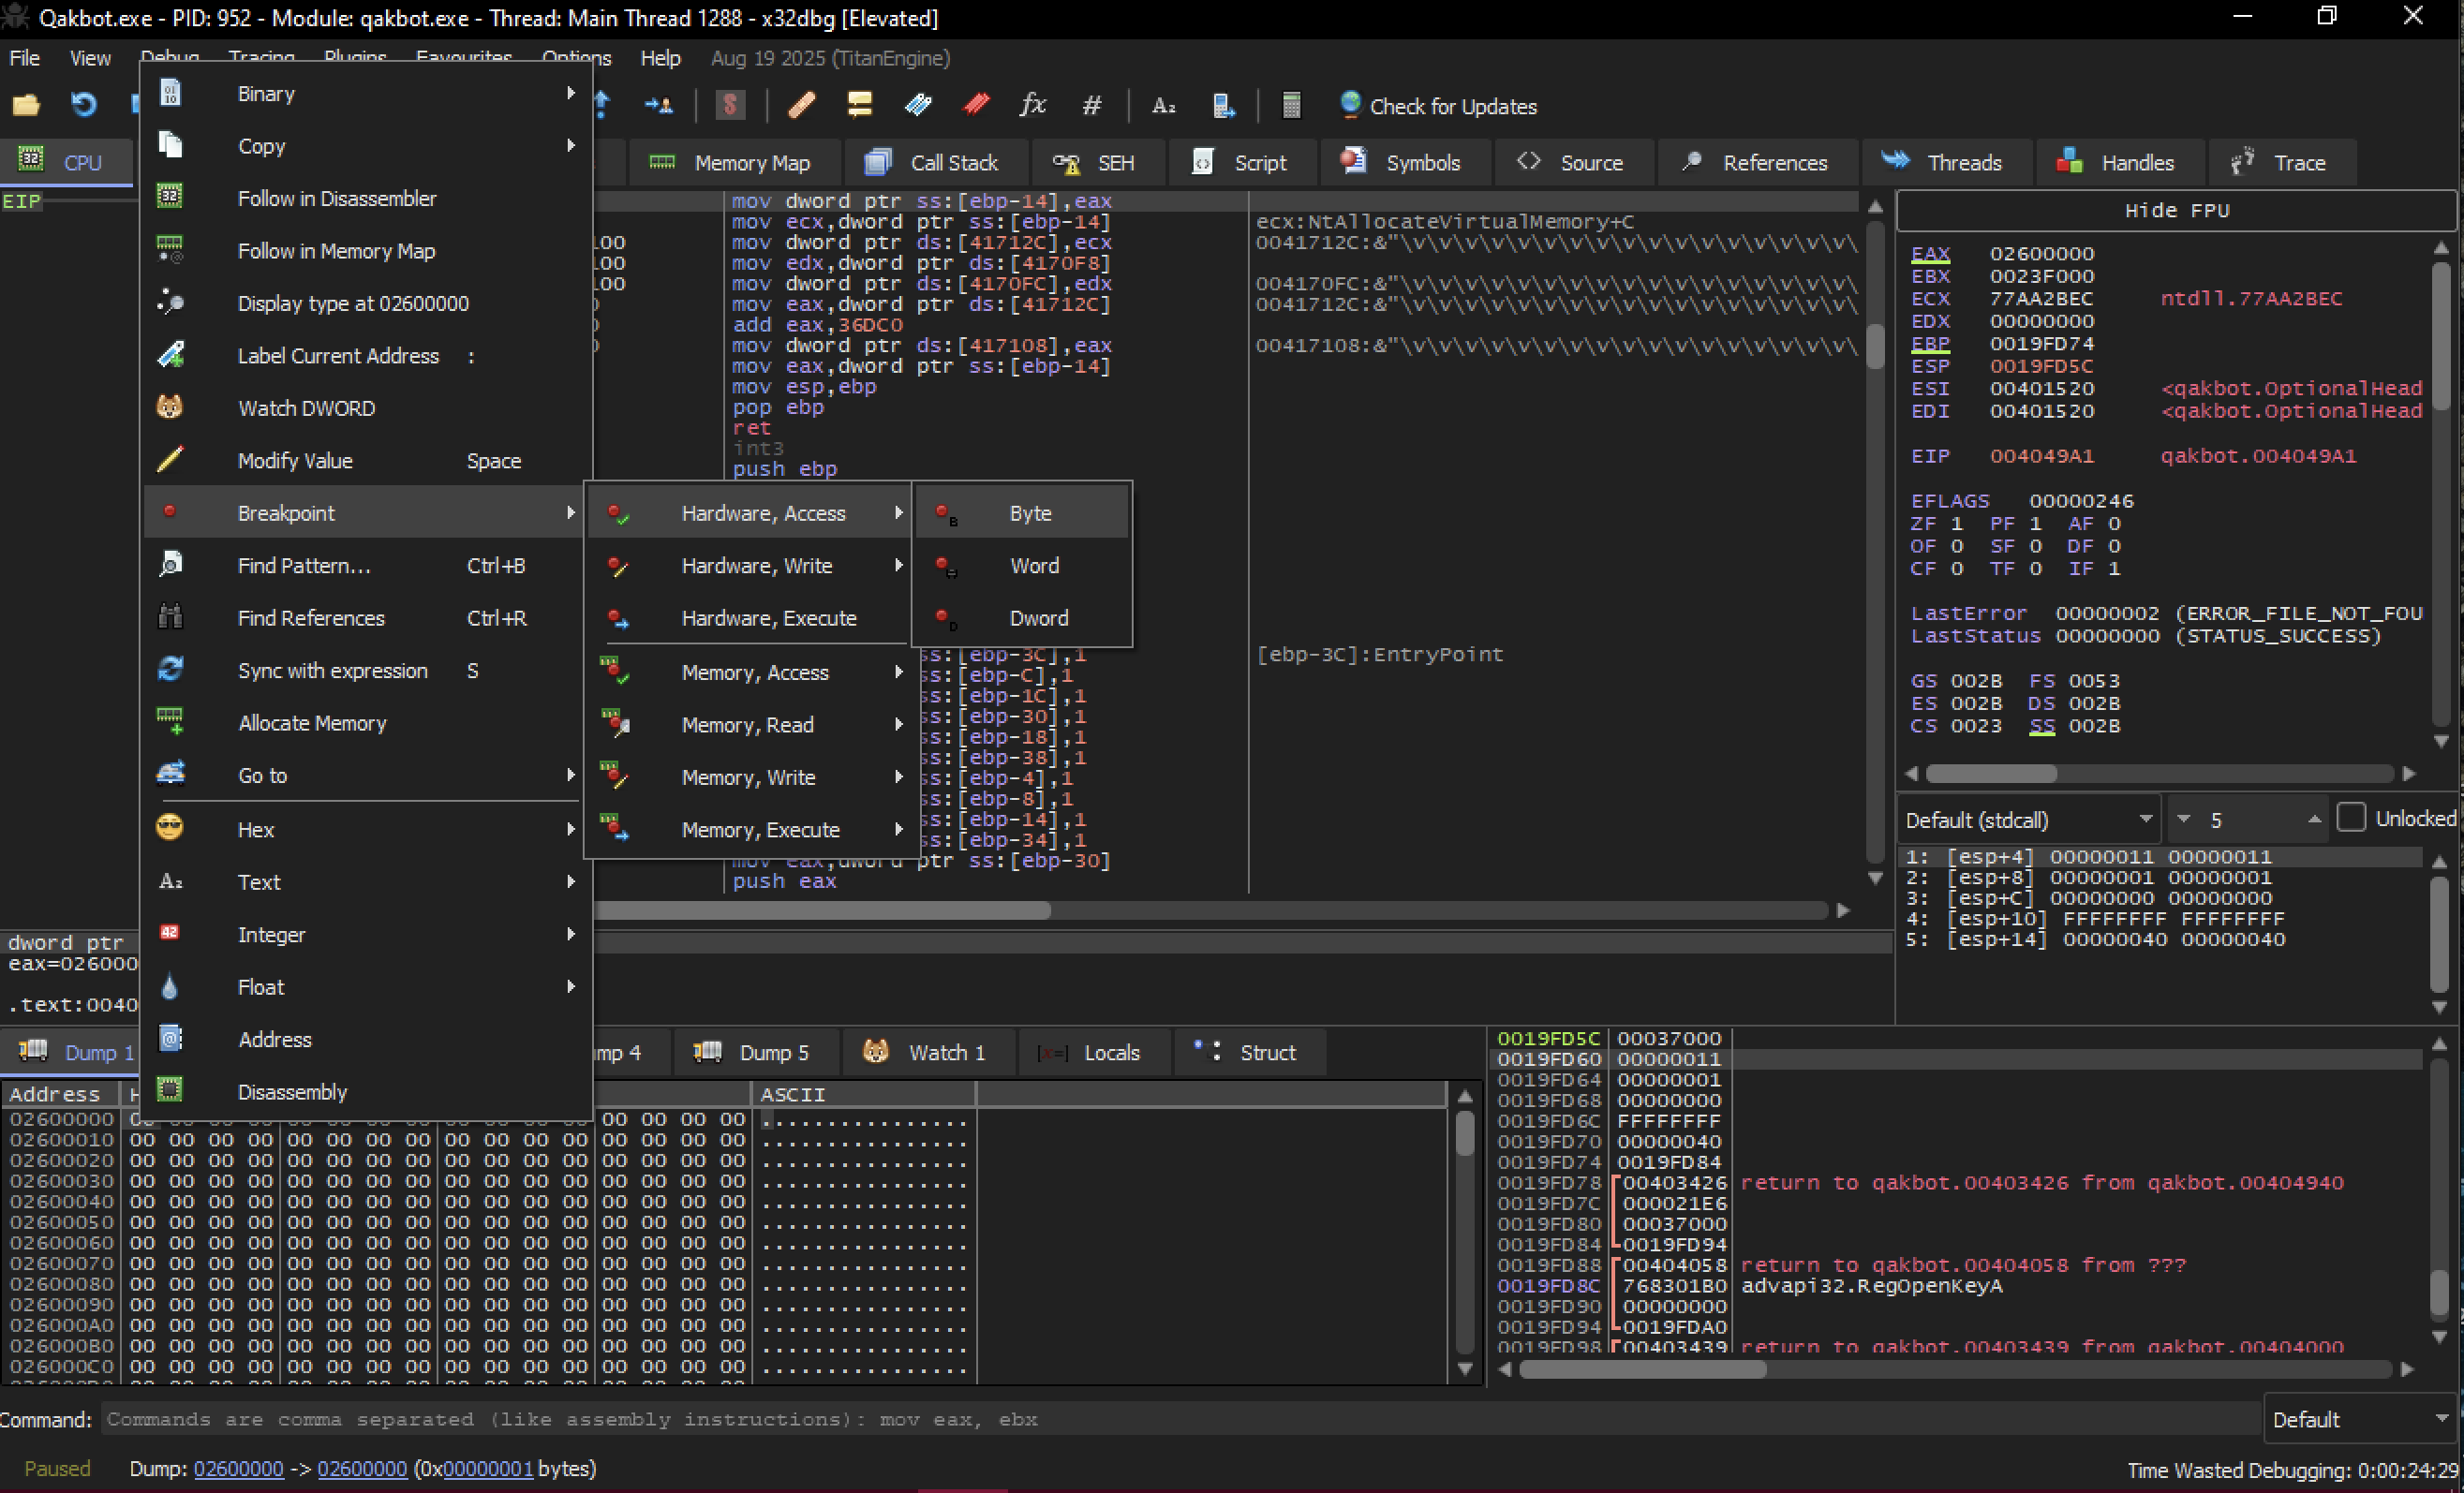Click the intermodular calls toolbar icon
This screenshot has width=2464, height=1493.
(1222, 104)
